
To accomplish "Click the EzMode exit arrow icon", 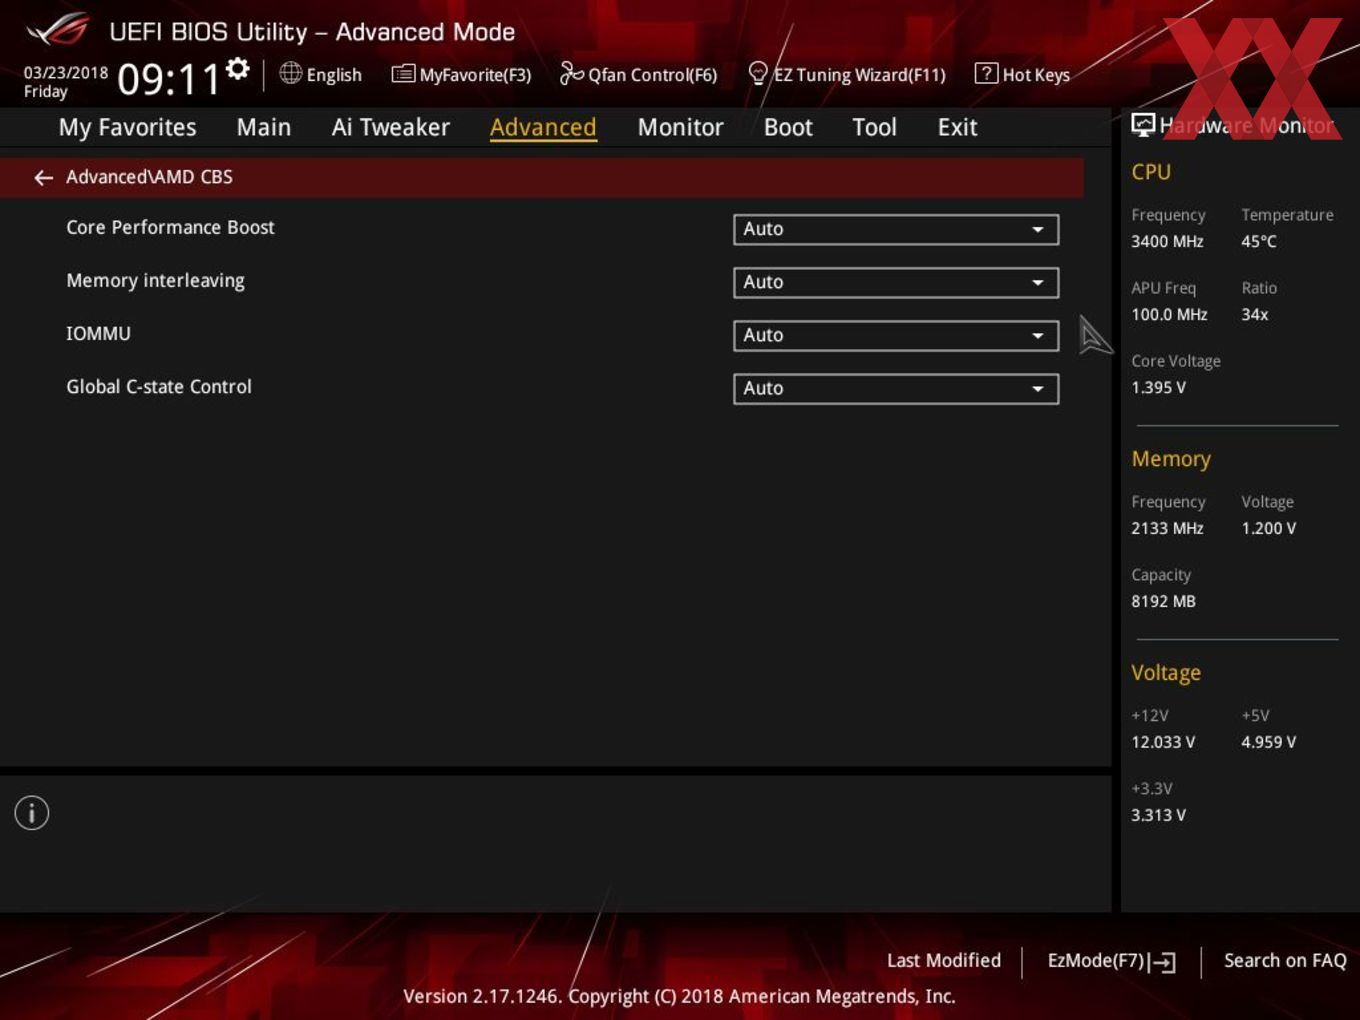I will [x=1162, y=962].
